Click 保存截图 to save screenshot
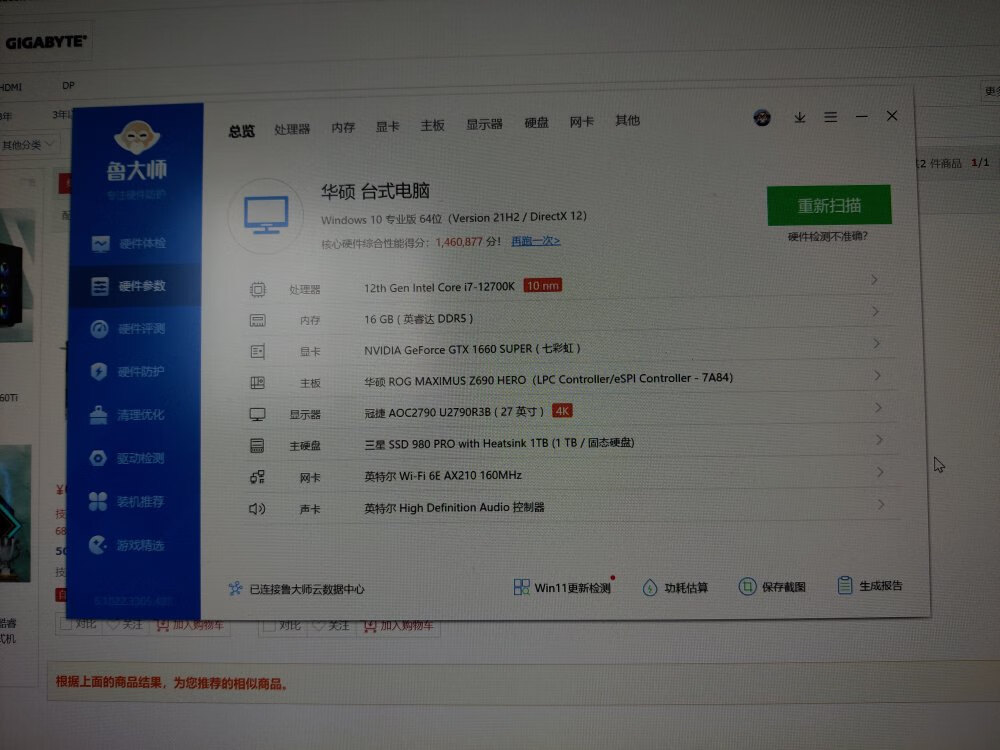The height and width of the screenshot is (750, 1000). (772, 587)
